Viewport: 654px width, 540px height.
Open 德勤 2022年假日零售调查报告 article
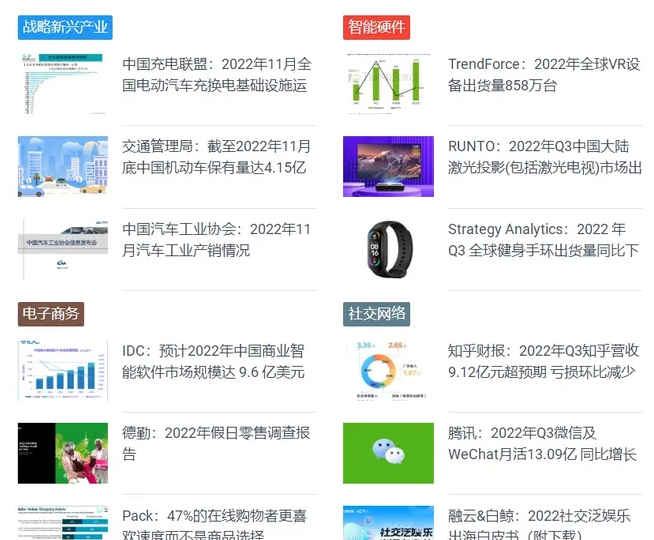click(216, 444)
